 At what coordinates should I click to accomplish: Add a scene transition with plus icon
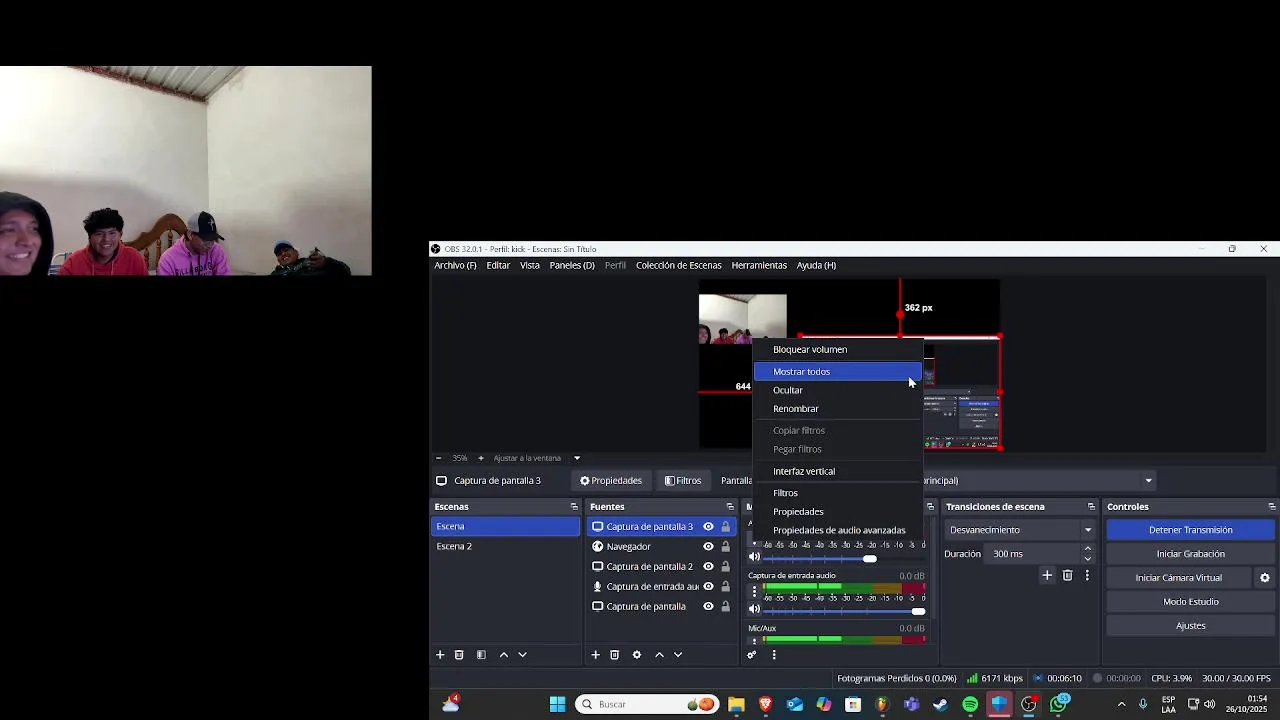1047,575
